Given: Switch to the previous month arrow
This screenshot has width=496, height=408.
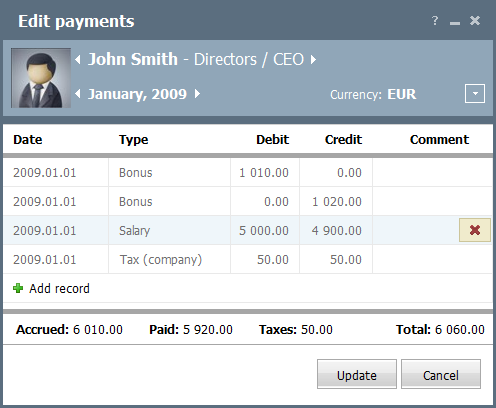Looking at the screenshot, I should [78, 94].
